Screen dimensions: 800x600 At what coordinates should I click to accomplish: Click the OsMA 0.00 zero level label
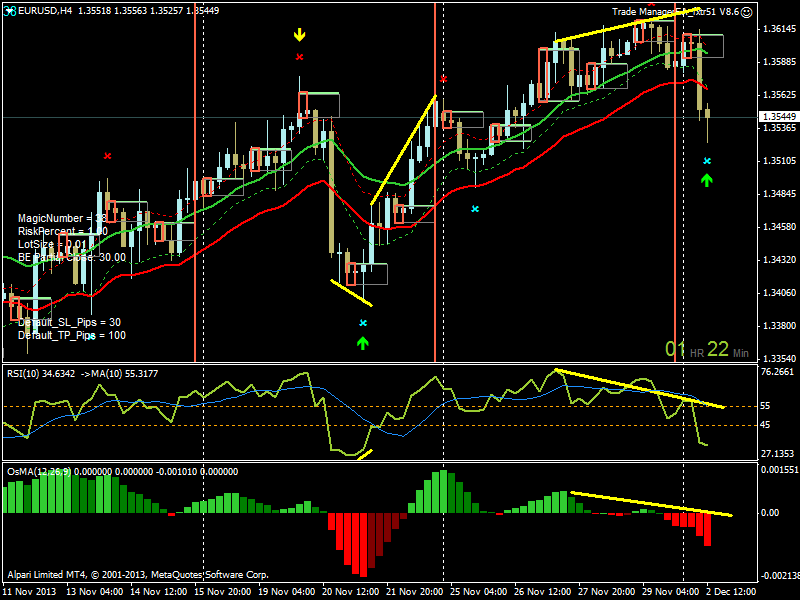point(770,513)
